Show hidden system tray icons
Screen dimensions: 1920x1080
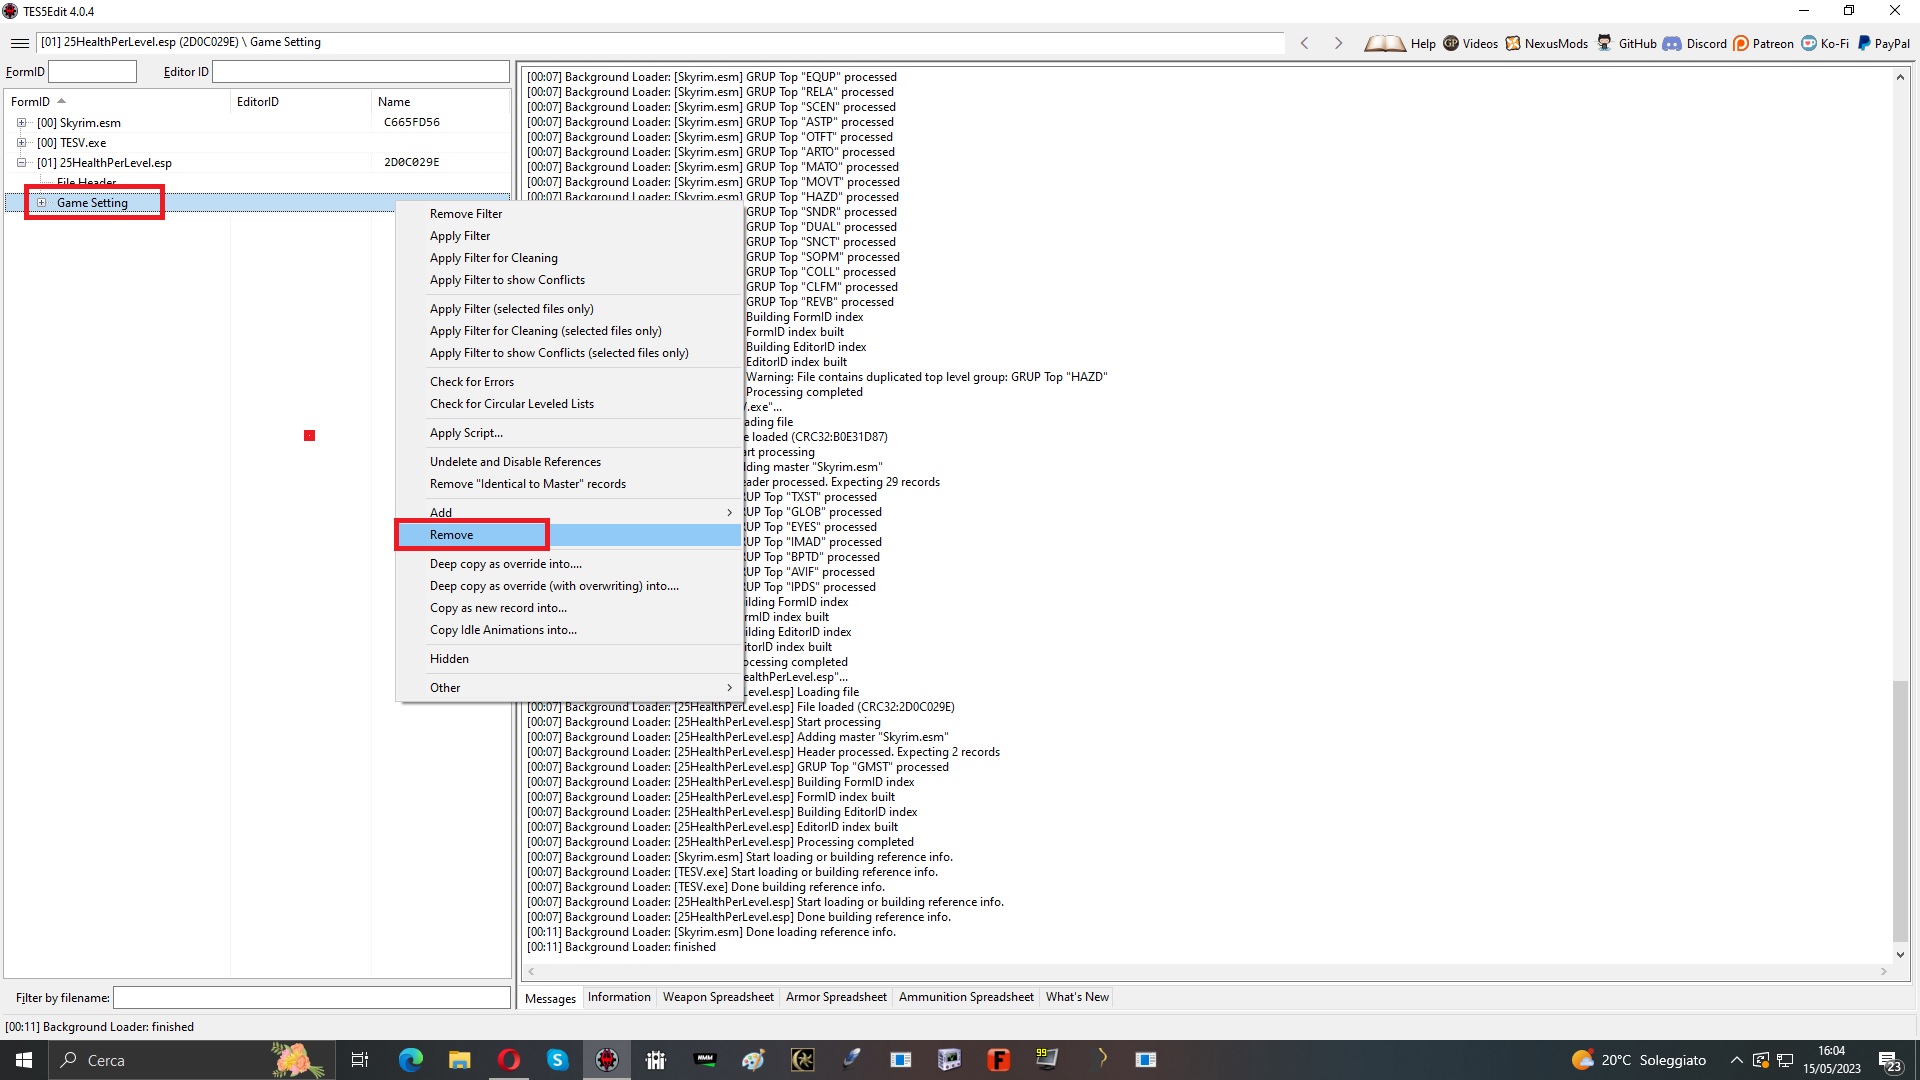pyautogui.click(x=1737, y=1060)
